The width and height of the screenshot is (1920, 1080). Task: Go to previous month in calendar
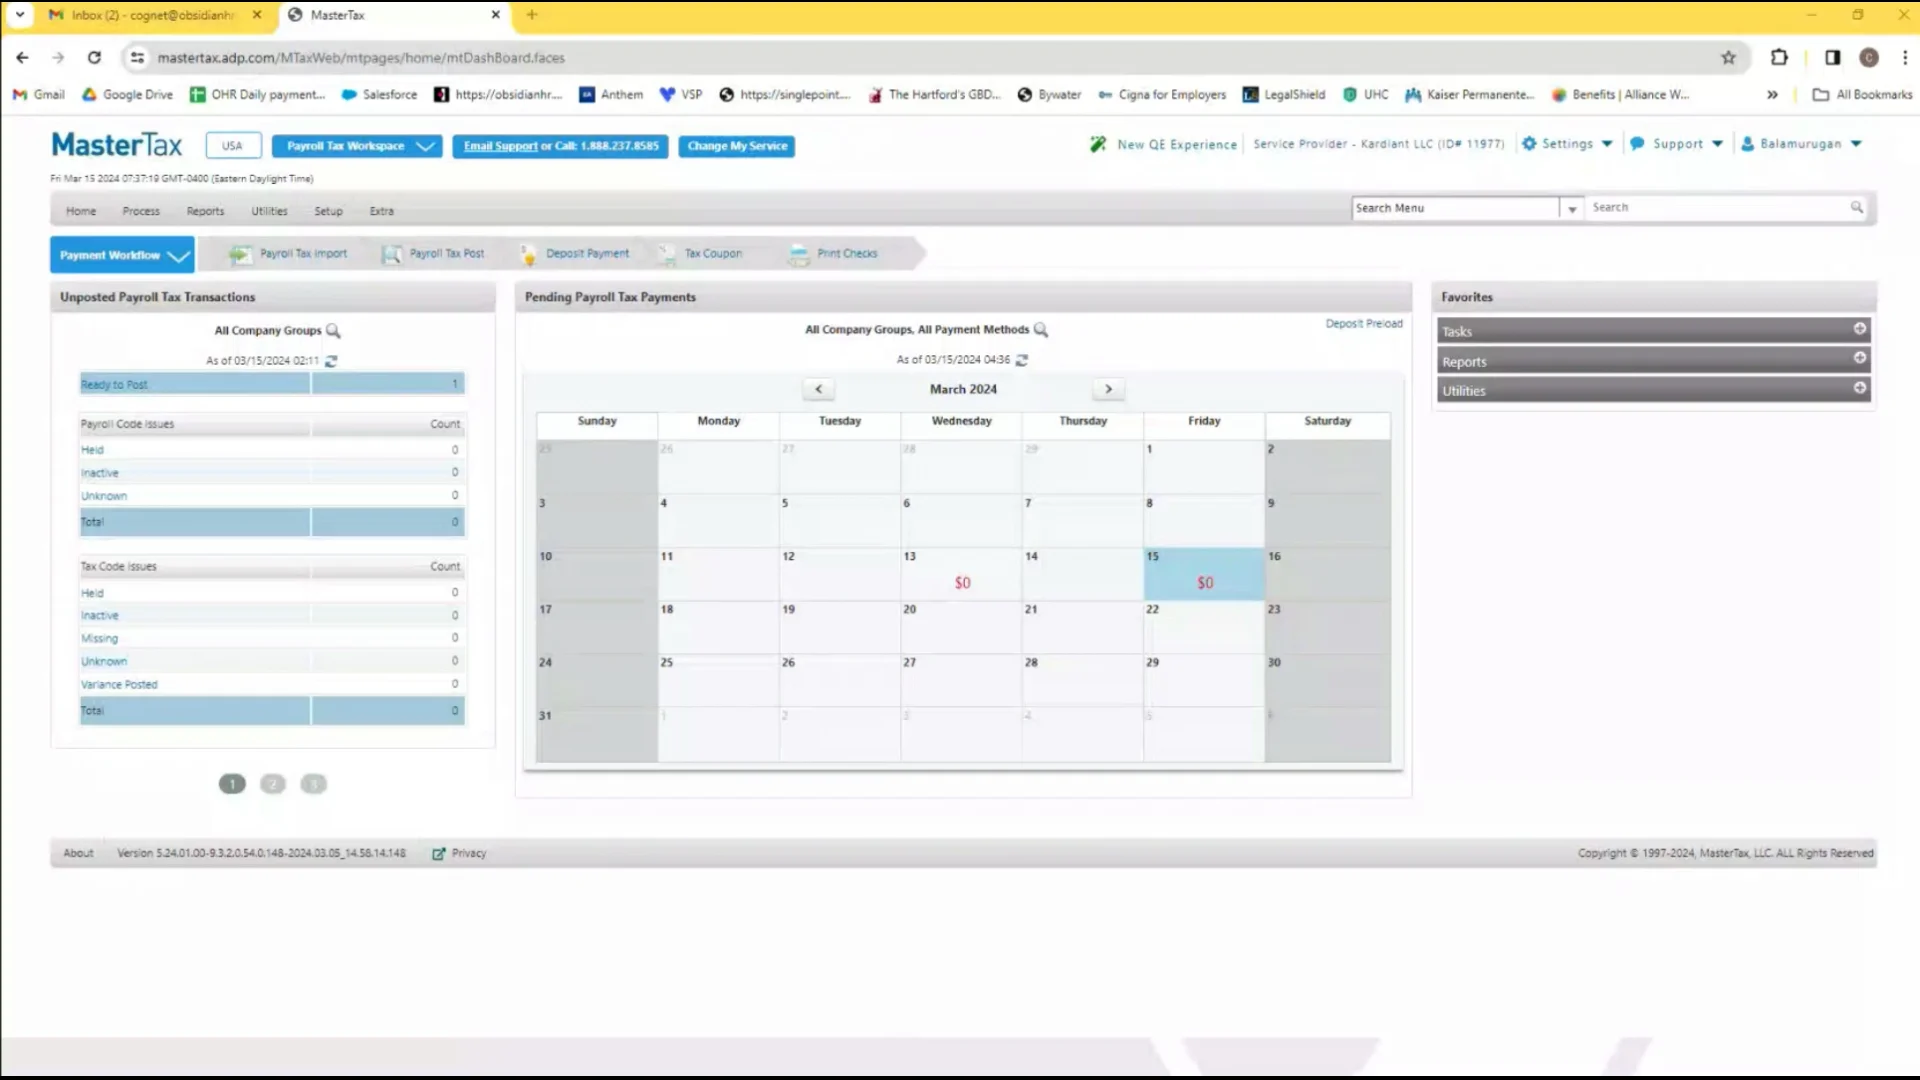coord(819,389)
